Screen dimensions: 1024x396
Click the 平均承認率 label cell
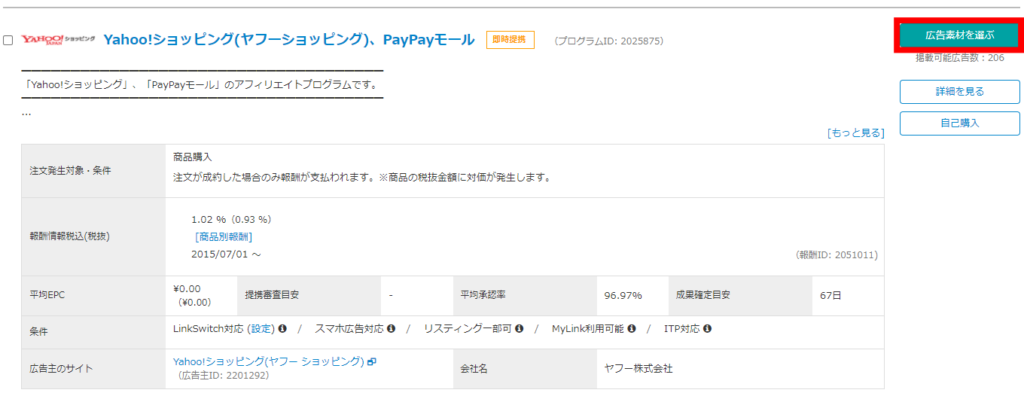pos(524,295)
